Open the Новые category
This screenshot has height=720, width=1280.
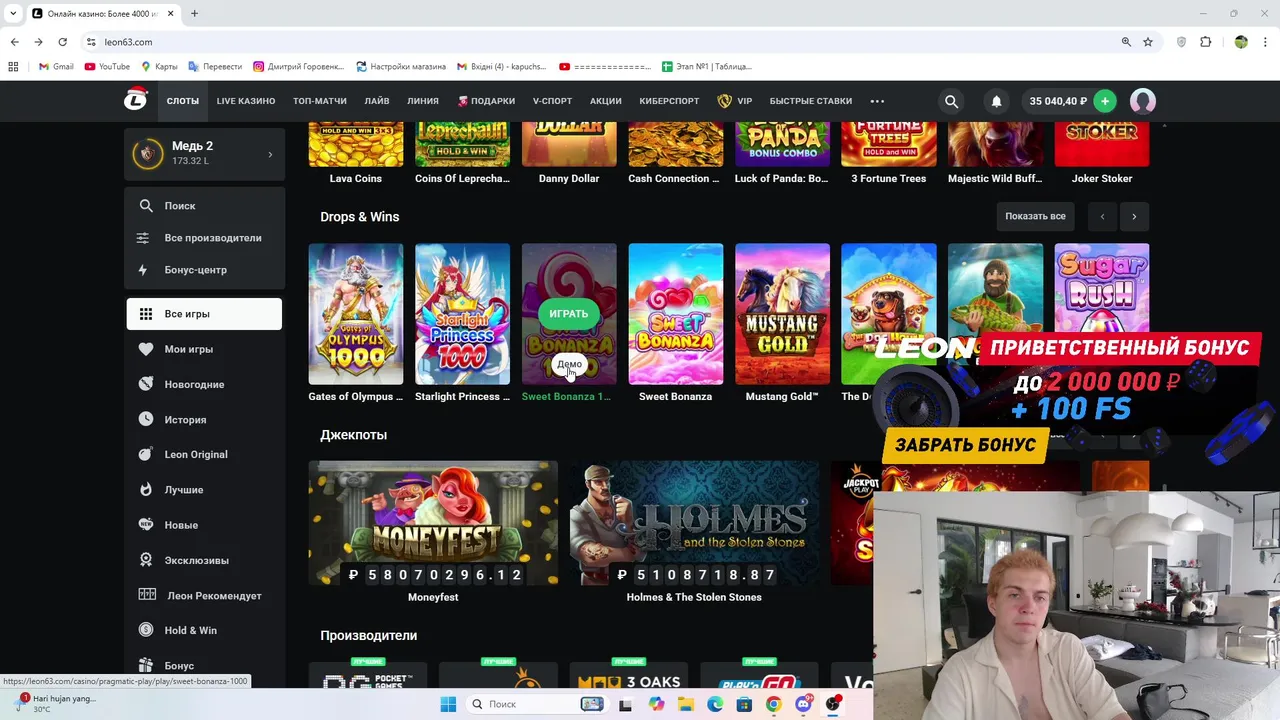pos(204,525)
